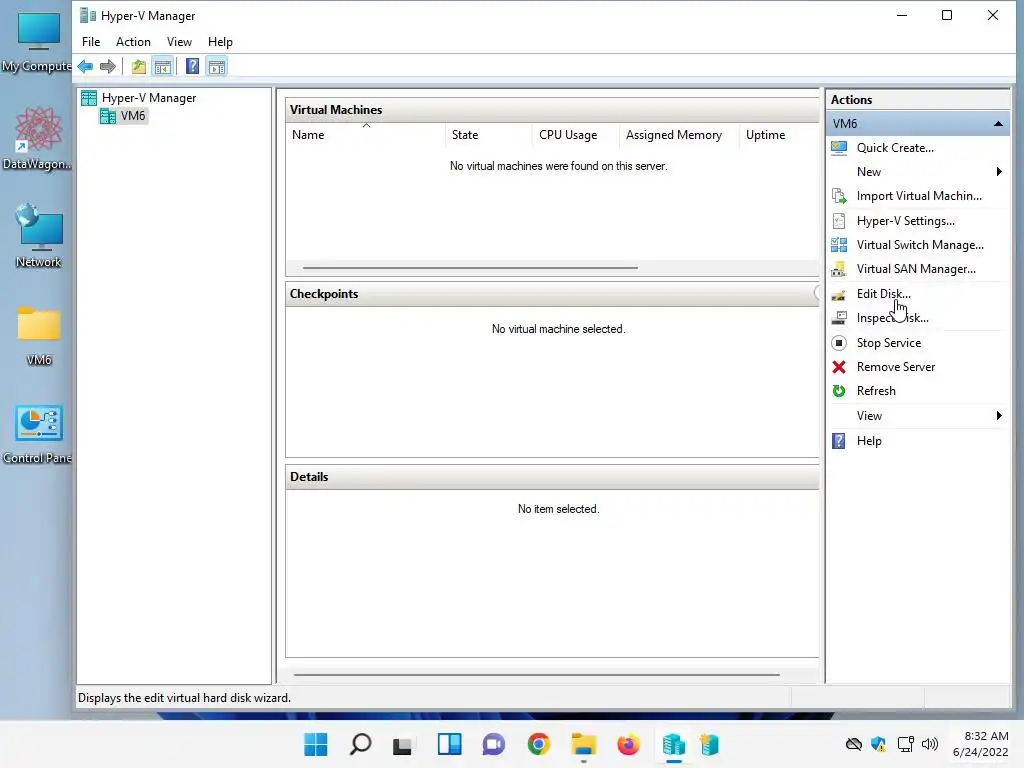Sort by the State column header
The image size is (1024, 768).
pyautogui.click(x=488, y=135)
